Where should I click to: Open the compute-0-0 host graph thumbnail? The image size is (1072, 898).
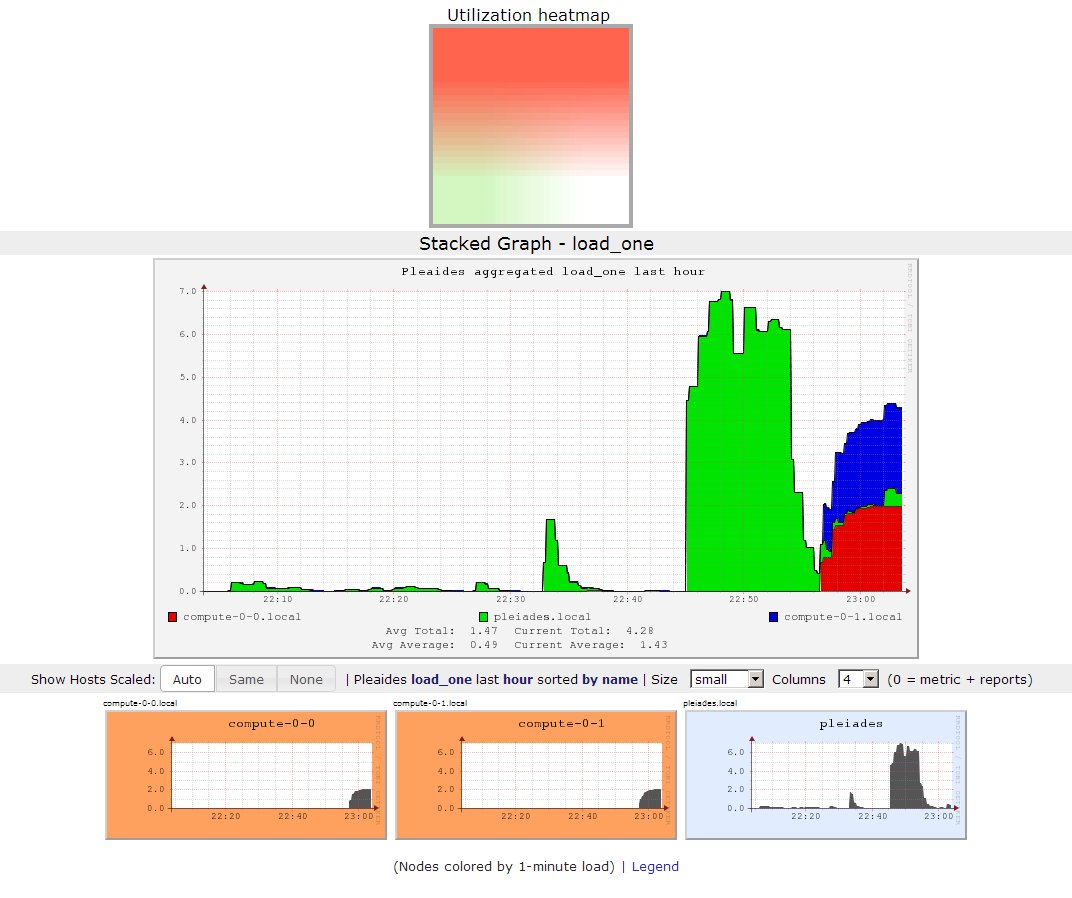pyautogui.click(x=246, y=775)
